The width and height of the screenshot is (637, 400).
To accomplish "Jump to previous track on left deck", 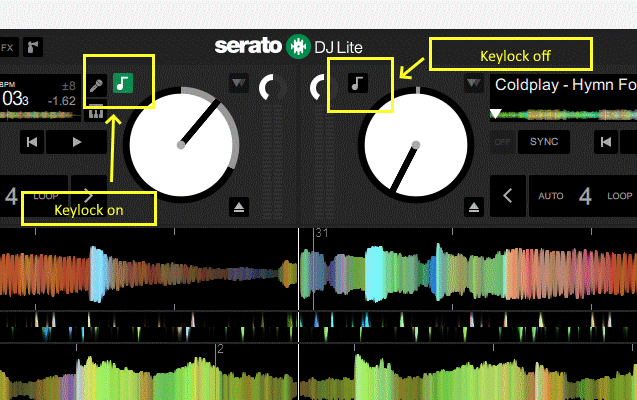I will pos(32,142).
